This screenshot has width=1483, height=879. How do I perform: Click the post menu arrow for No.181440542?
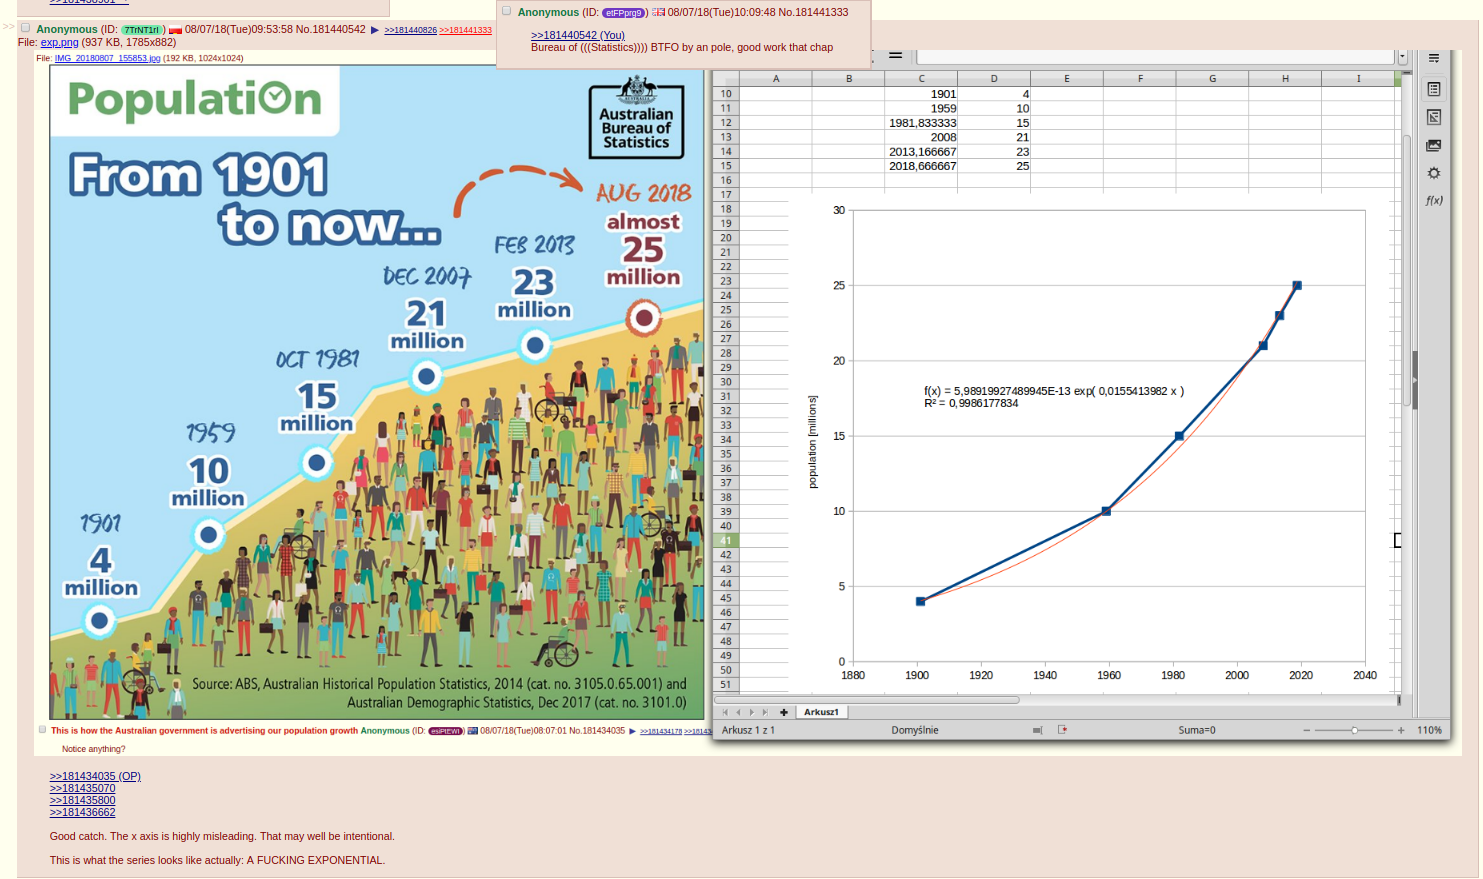coord(375,30)
